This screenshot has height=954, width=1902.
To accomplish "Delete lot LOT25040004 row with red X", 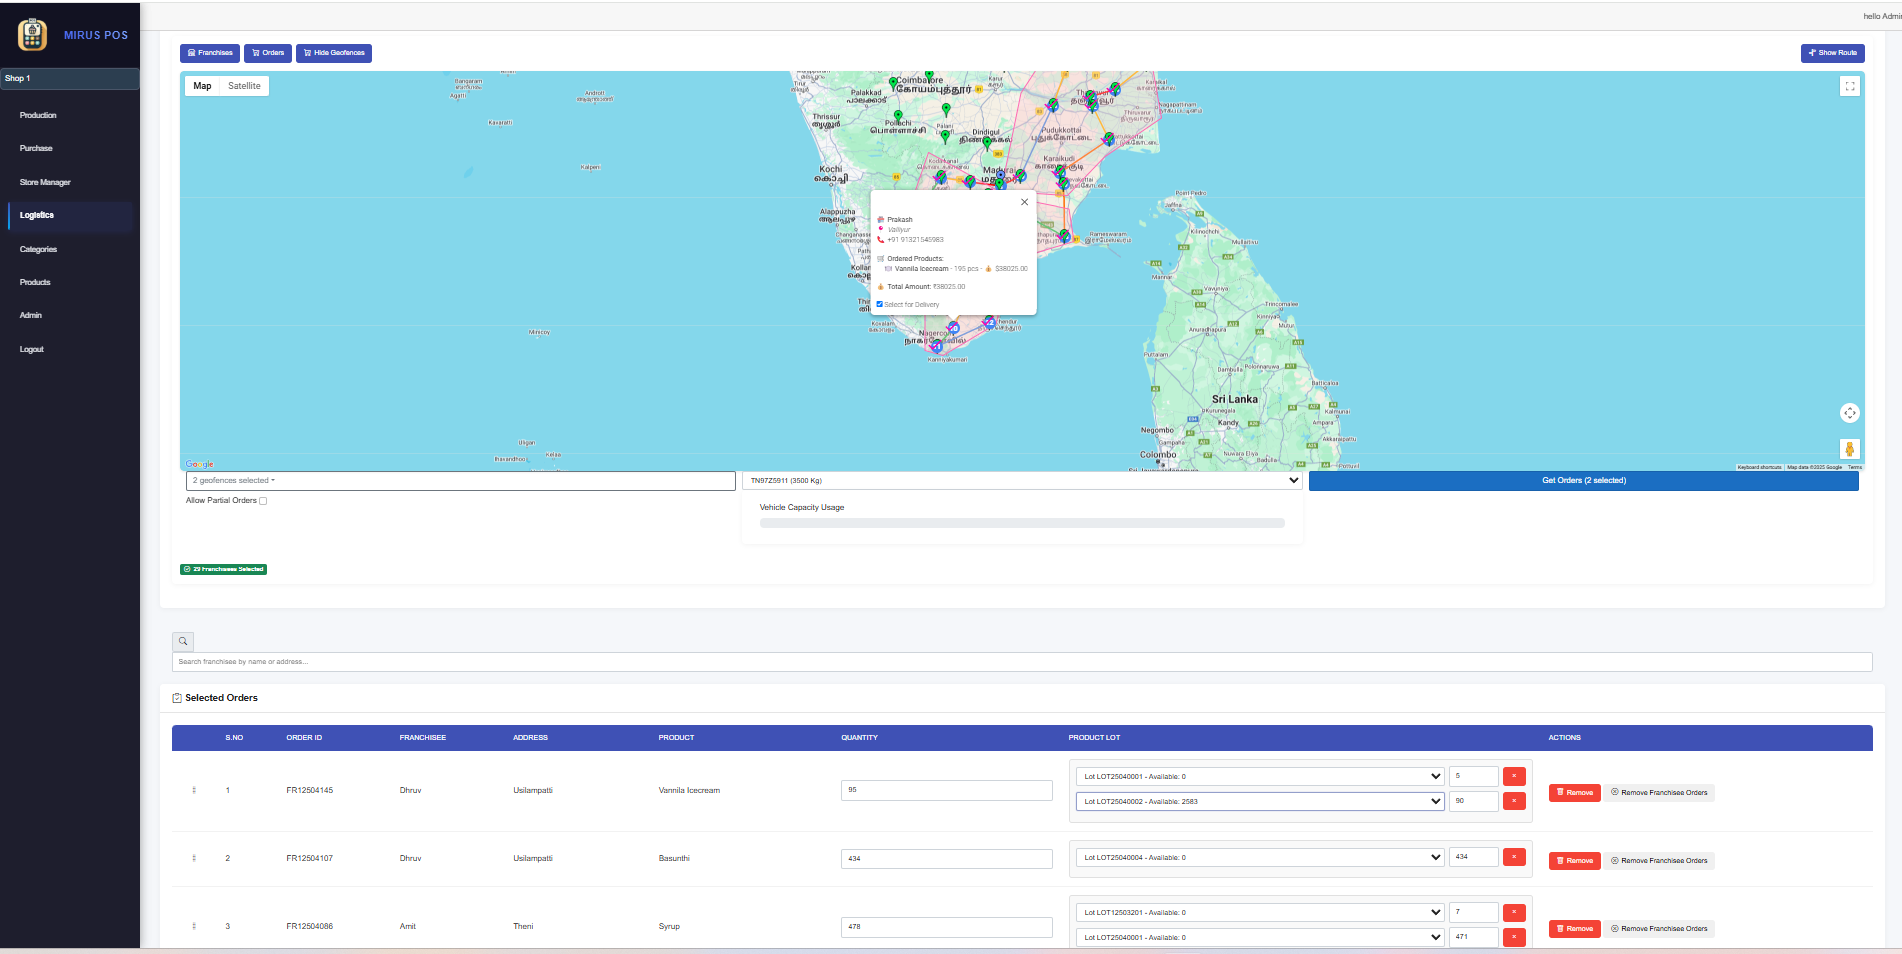I will coord(1514,857).
